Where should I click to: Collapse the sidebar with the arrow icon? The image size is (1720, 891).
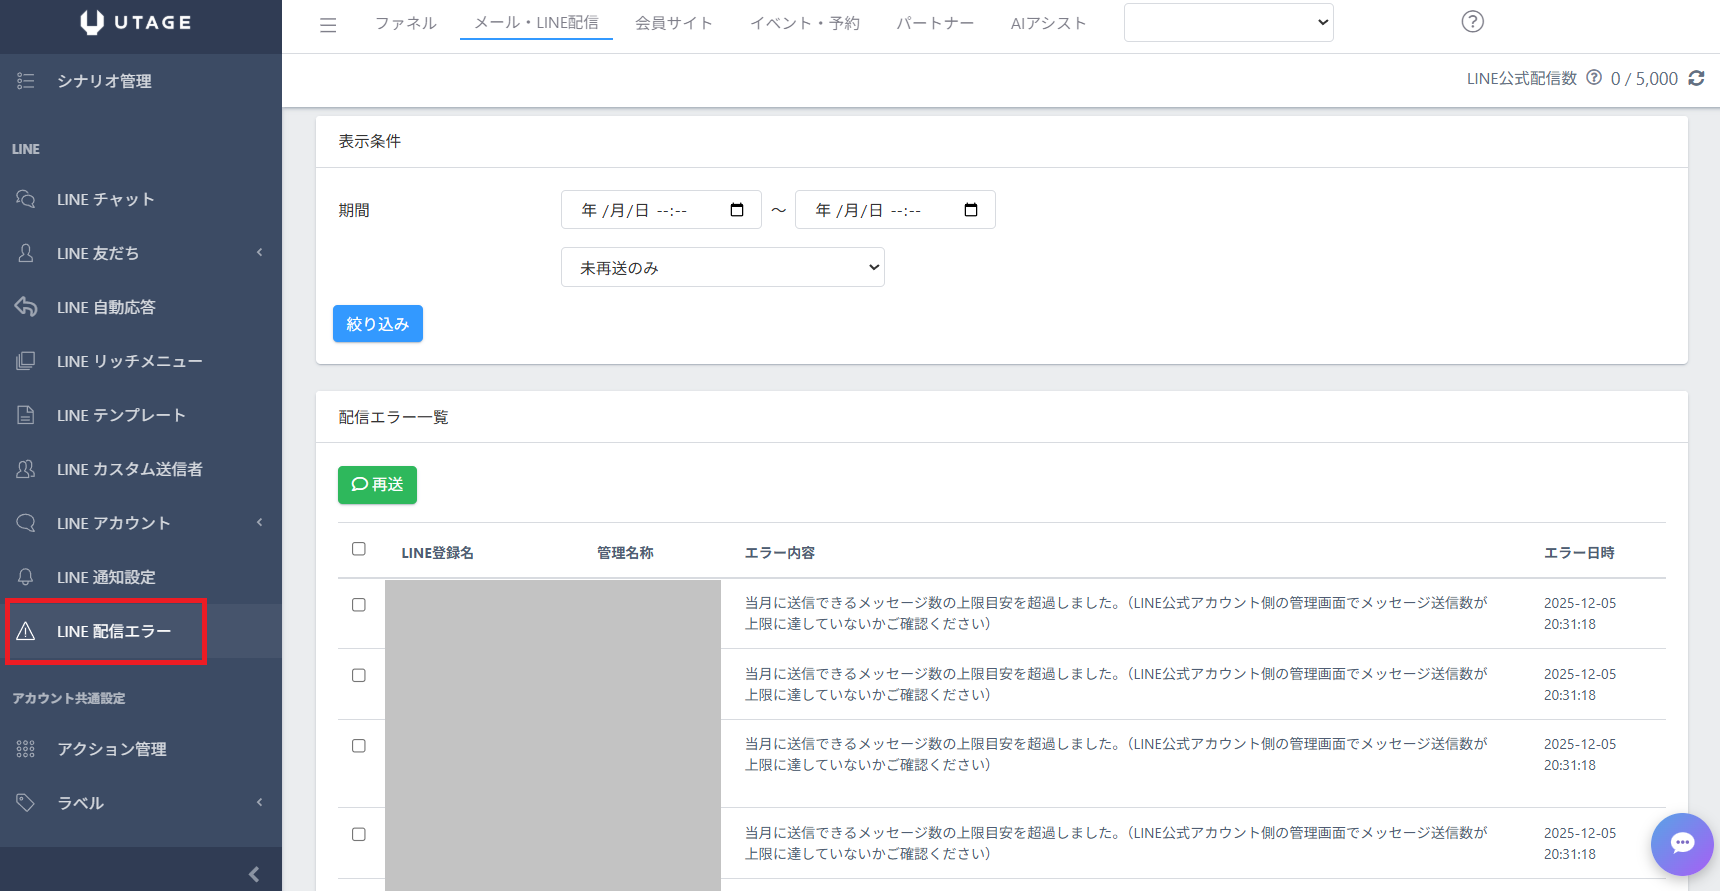(254, 874)
